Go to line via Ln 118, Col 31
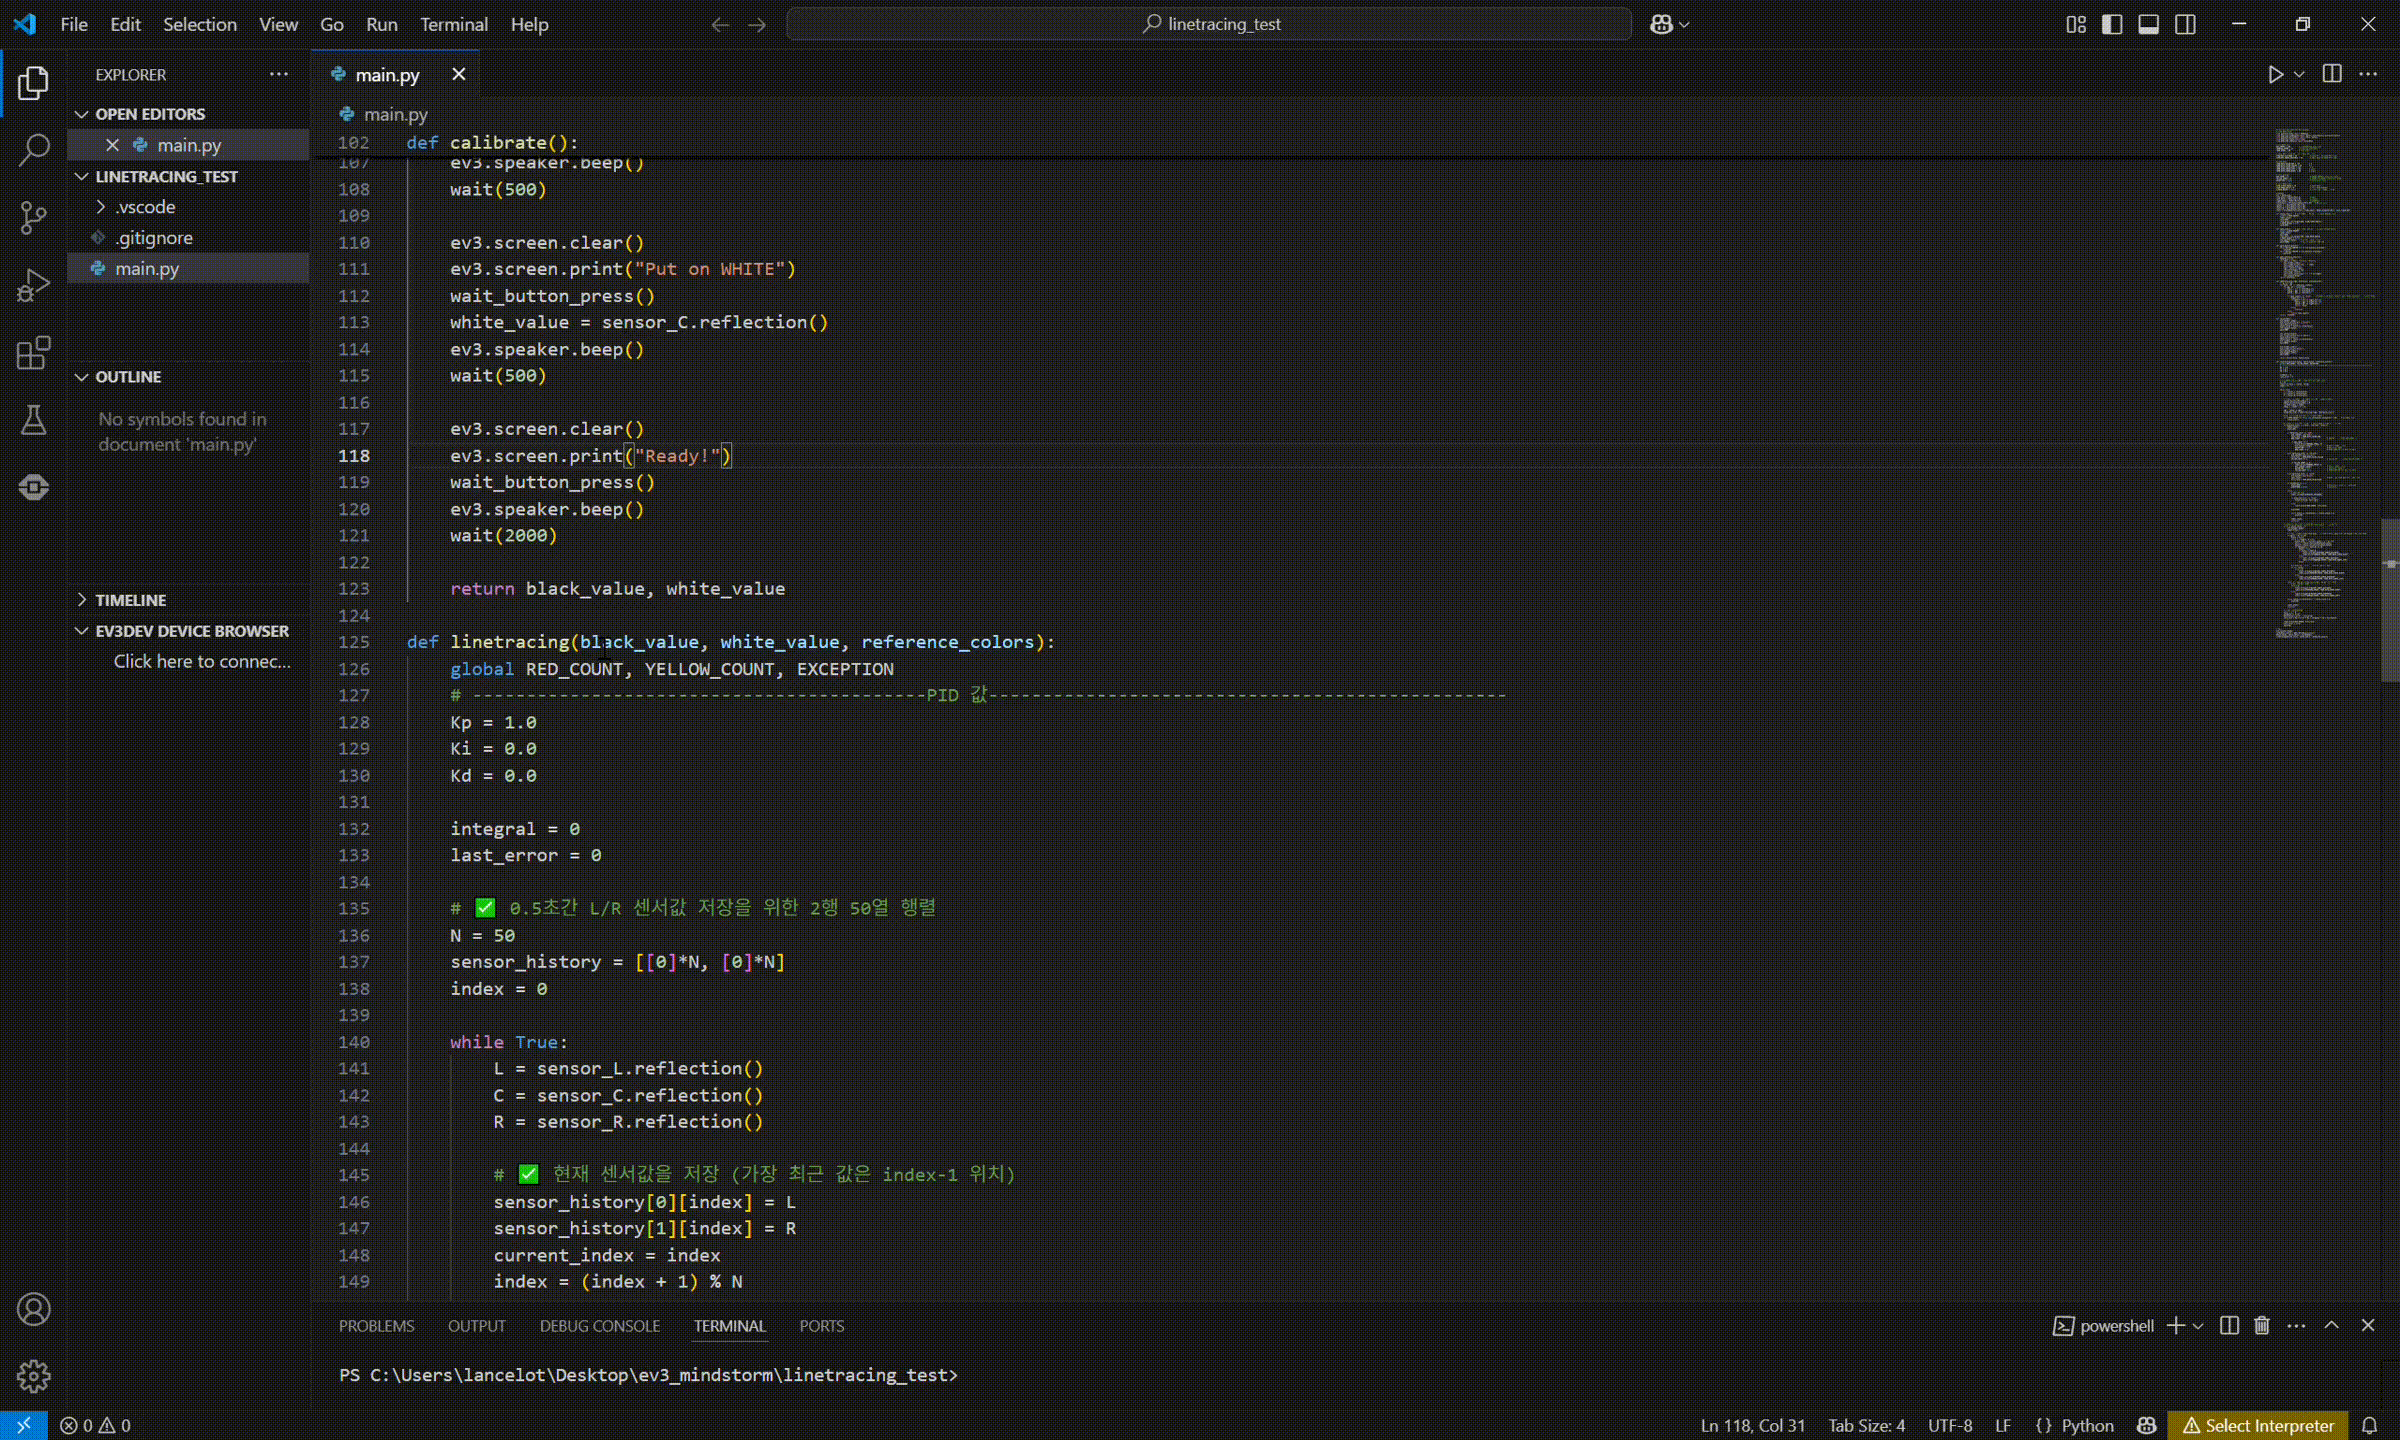 pyautogui.click(x=1753, y=1425)
